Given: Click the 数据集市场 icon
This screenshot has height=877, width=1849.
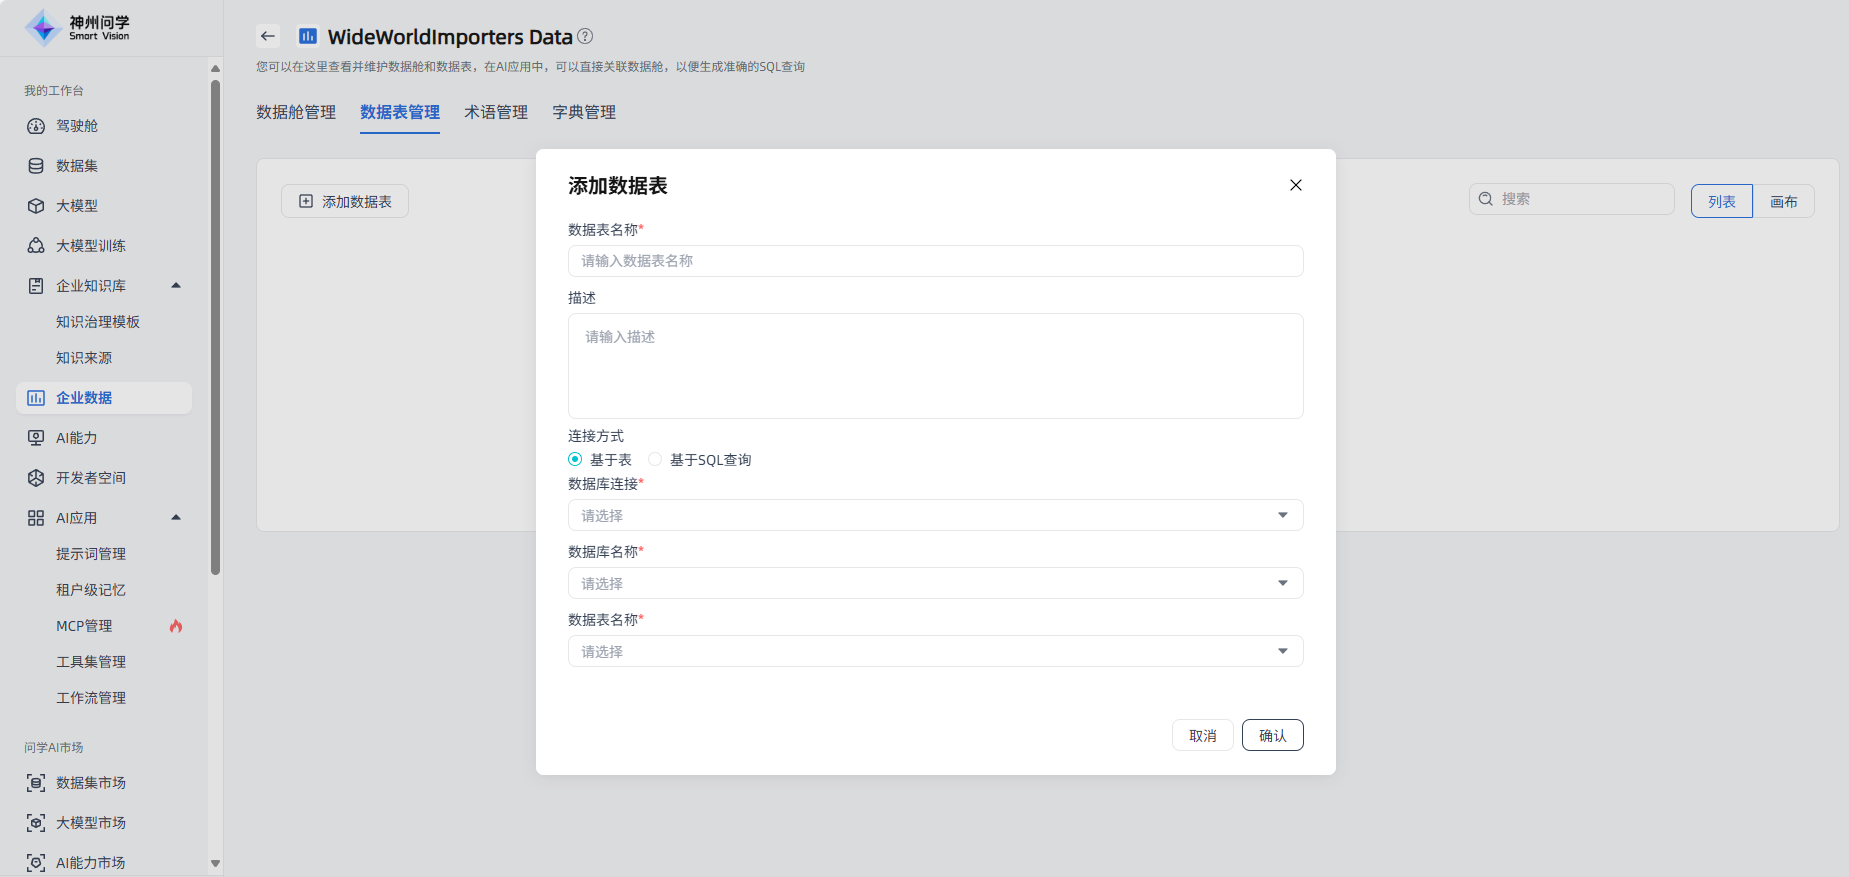Looking at the screenshot, I should tap(36, 783).
